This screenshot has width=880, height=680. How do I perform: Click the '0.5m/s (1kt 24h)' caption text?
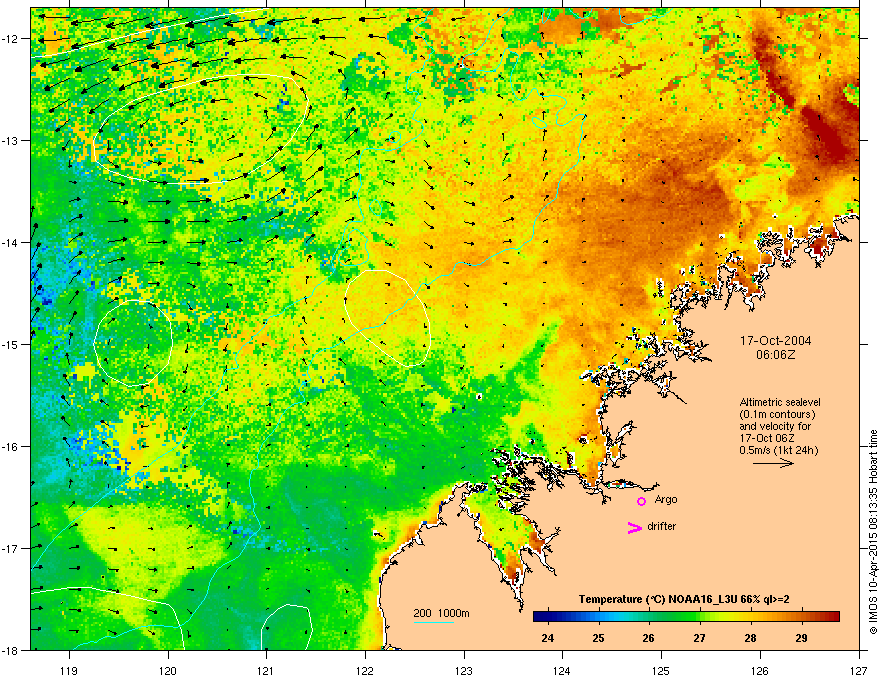pyautogui.click(x=779, y=450)
